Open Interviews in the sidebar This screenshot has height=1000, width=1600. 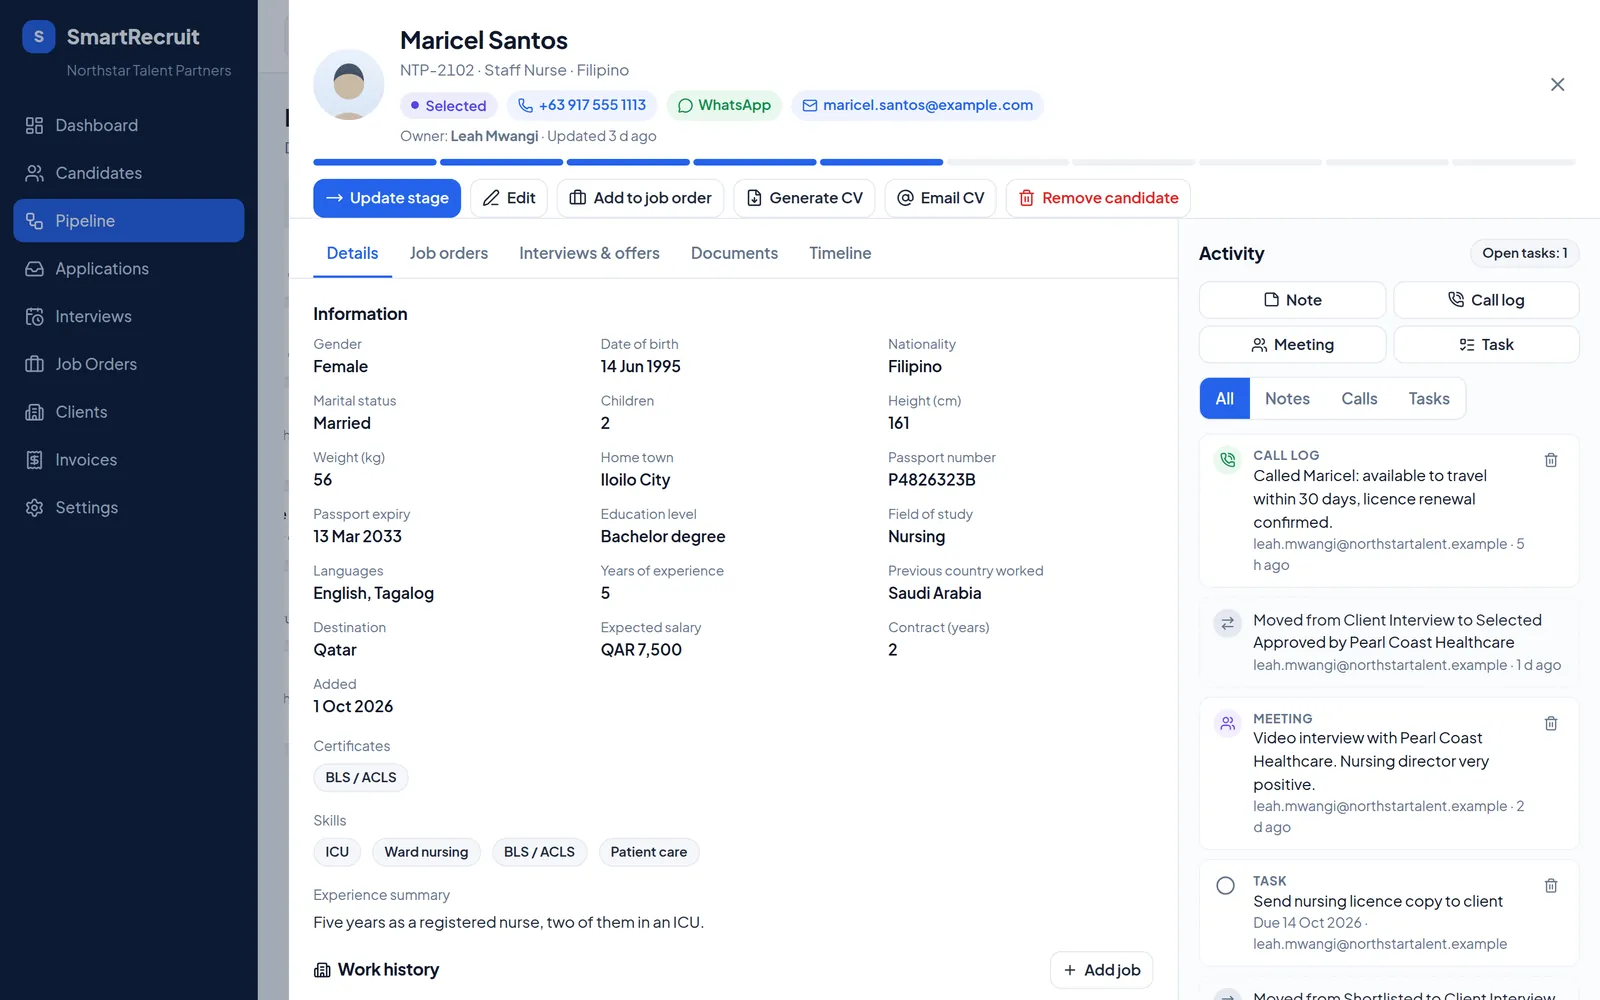(128, 317)
